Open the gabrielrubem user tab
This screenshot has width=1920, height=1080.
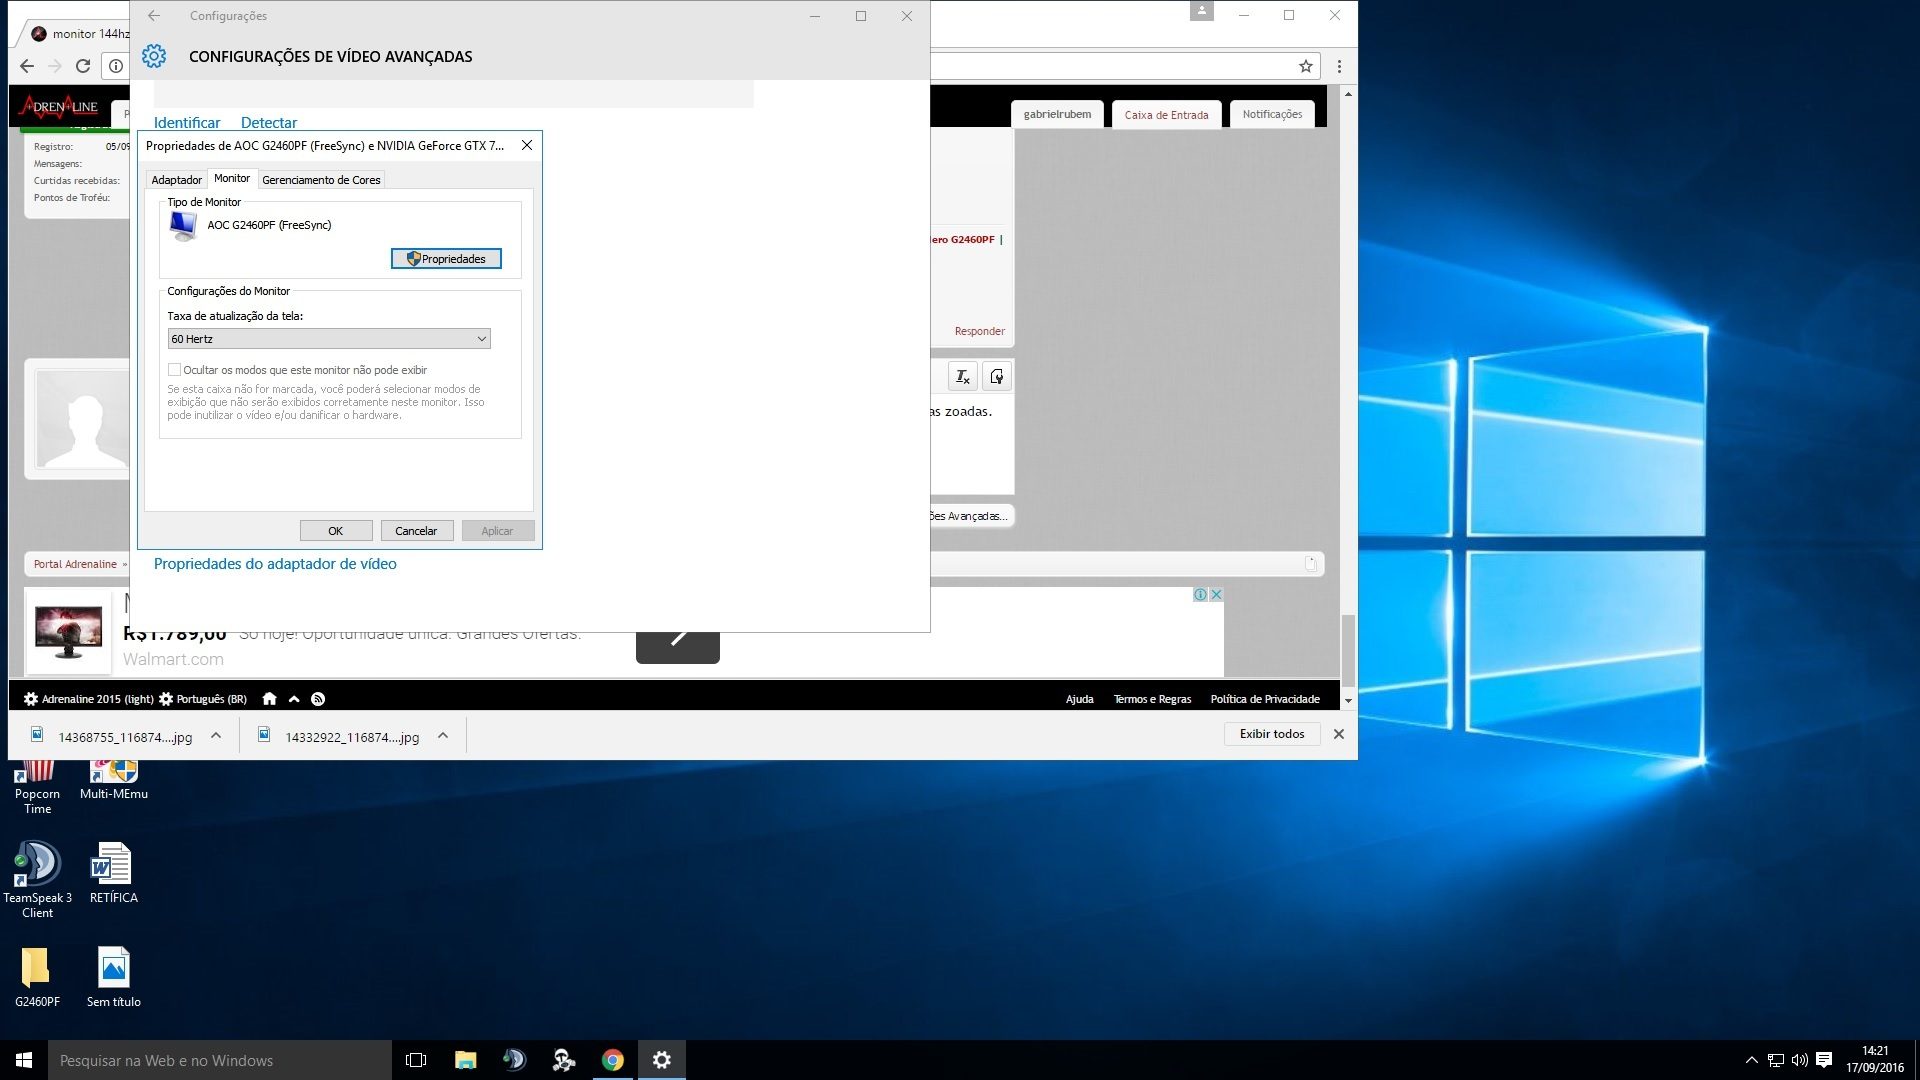pos(1057,114)
